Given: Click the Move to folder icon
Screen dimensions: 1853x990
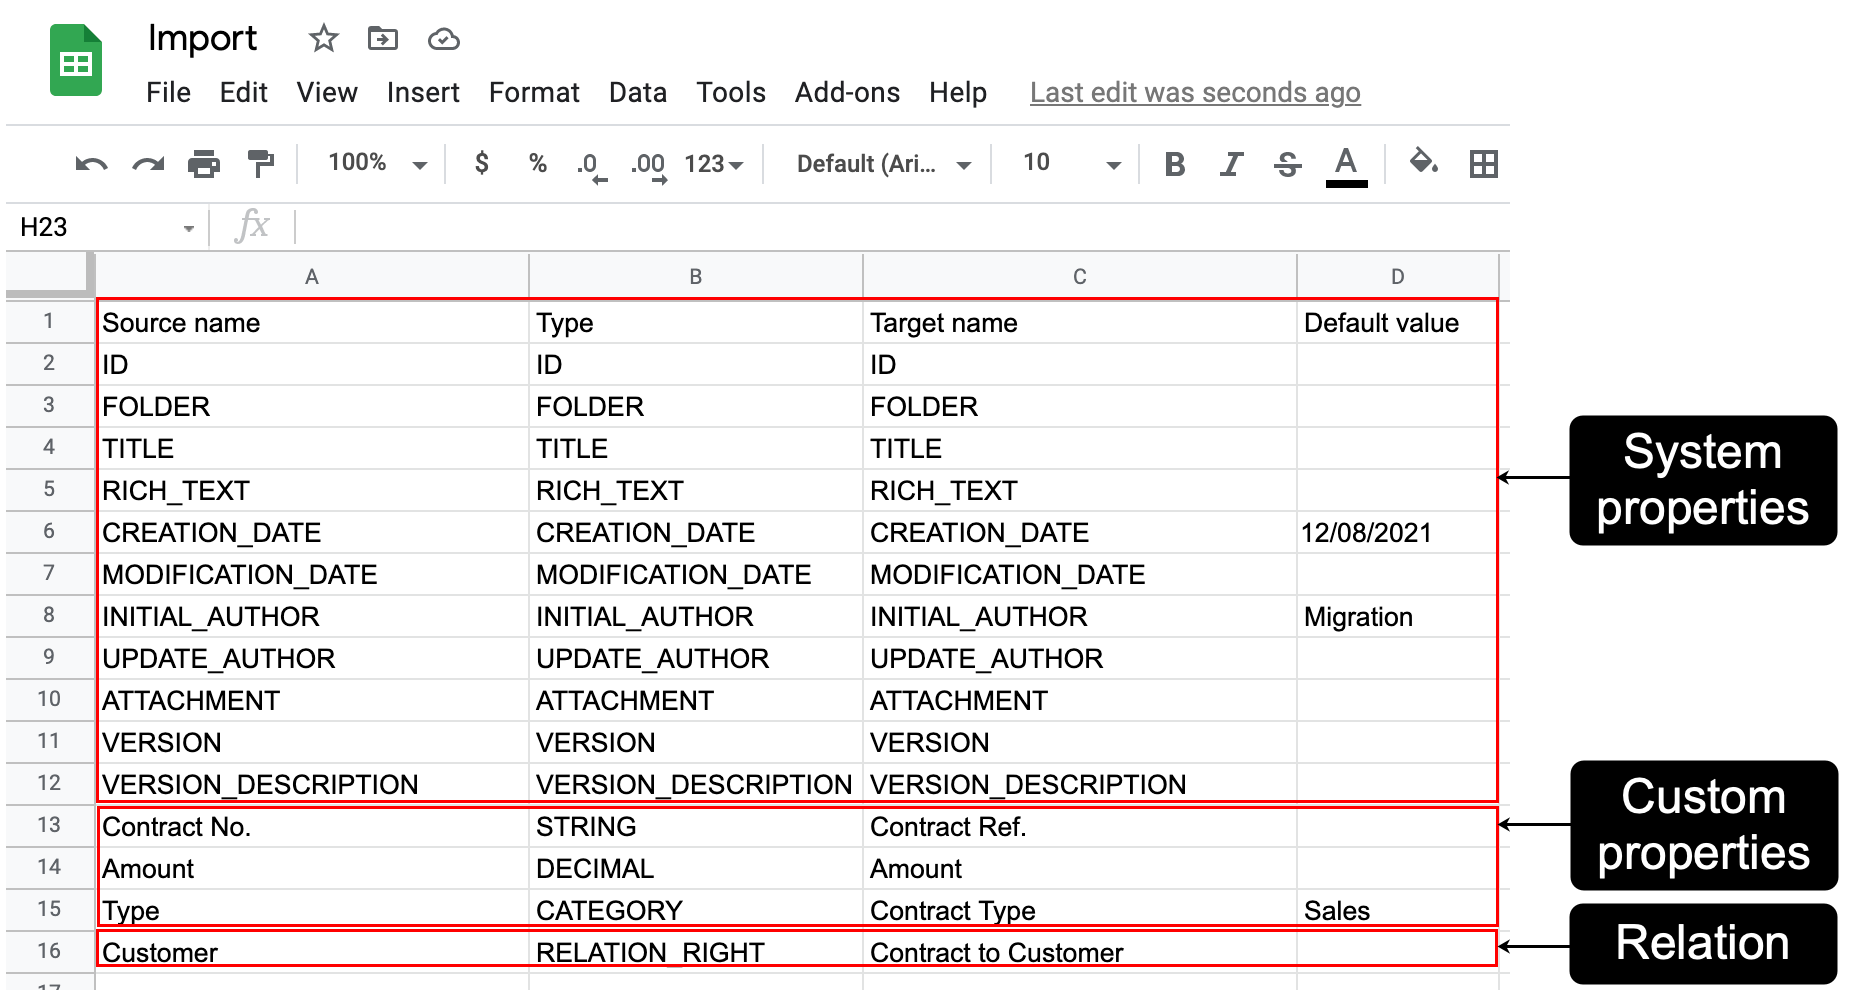Looking at the screenshot, I should click(383, 40).
